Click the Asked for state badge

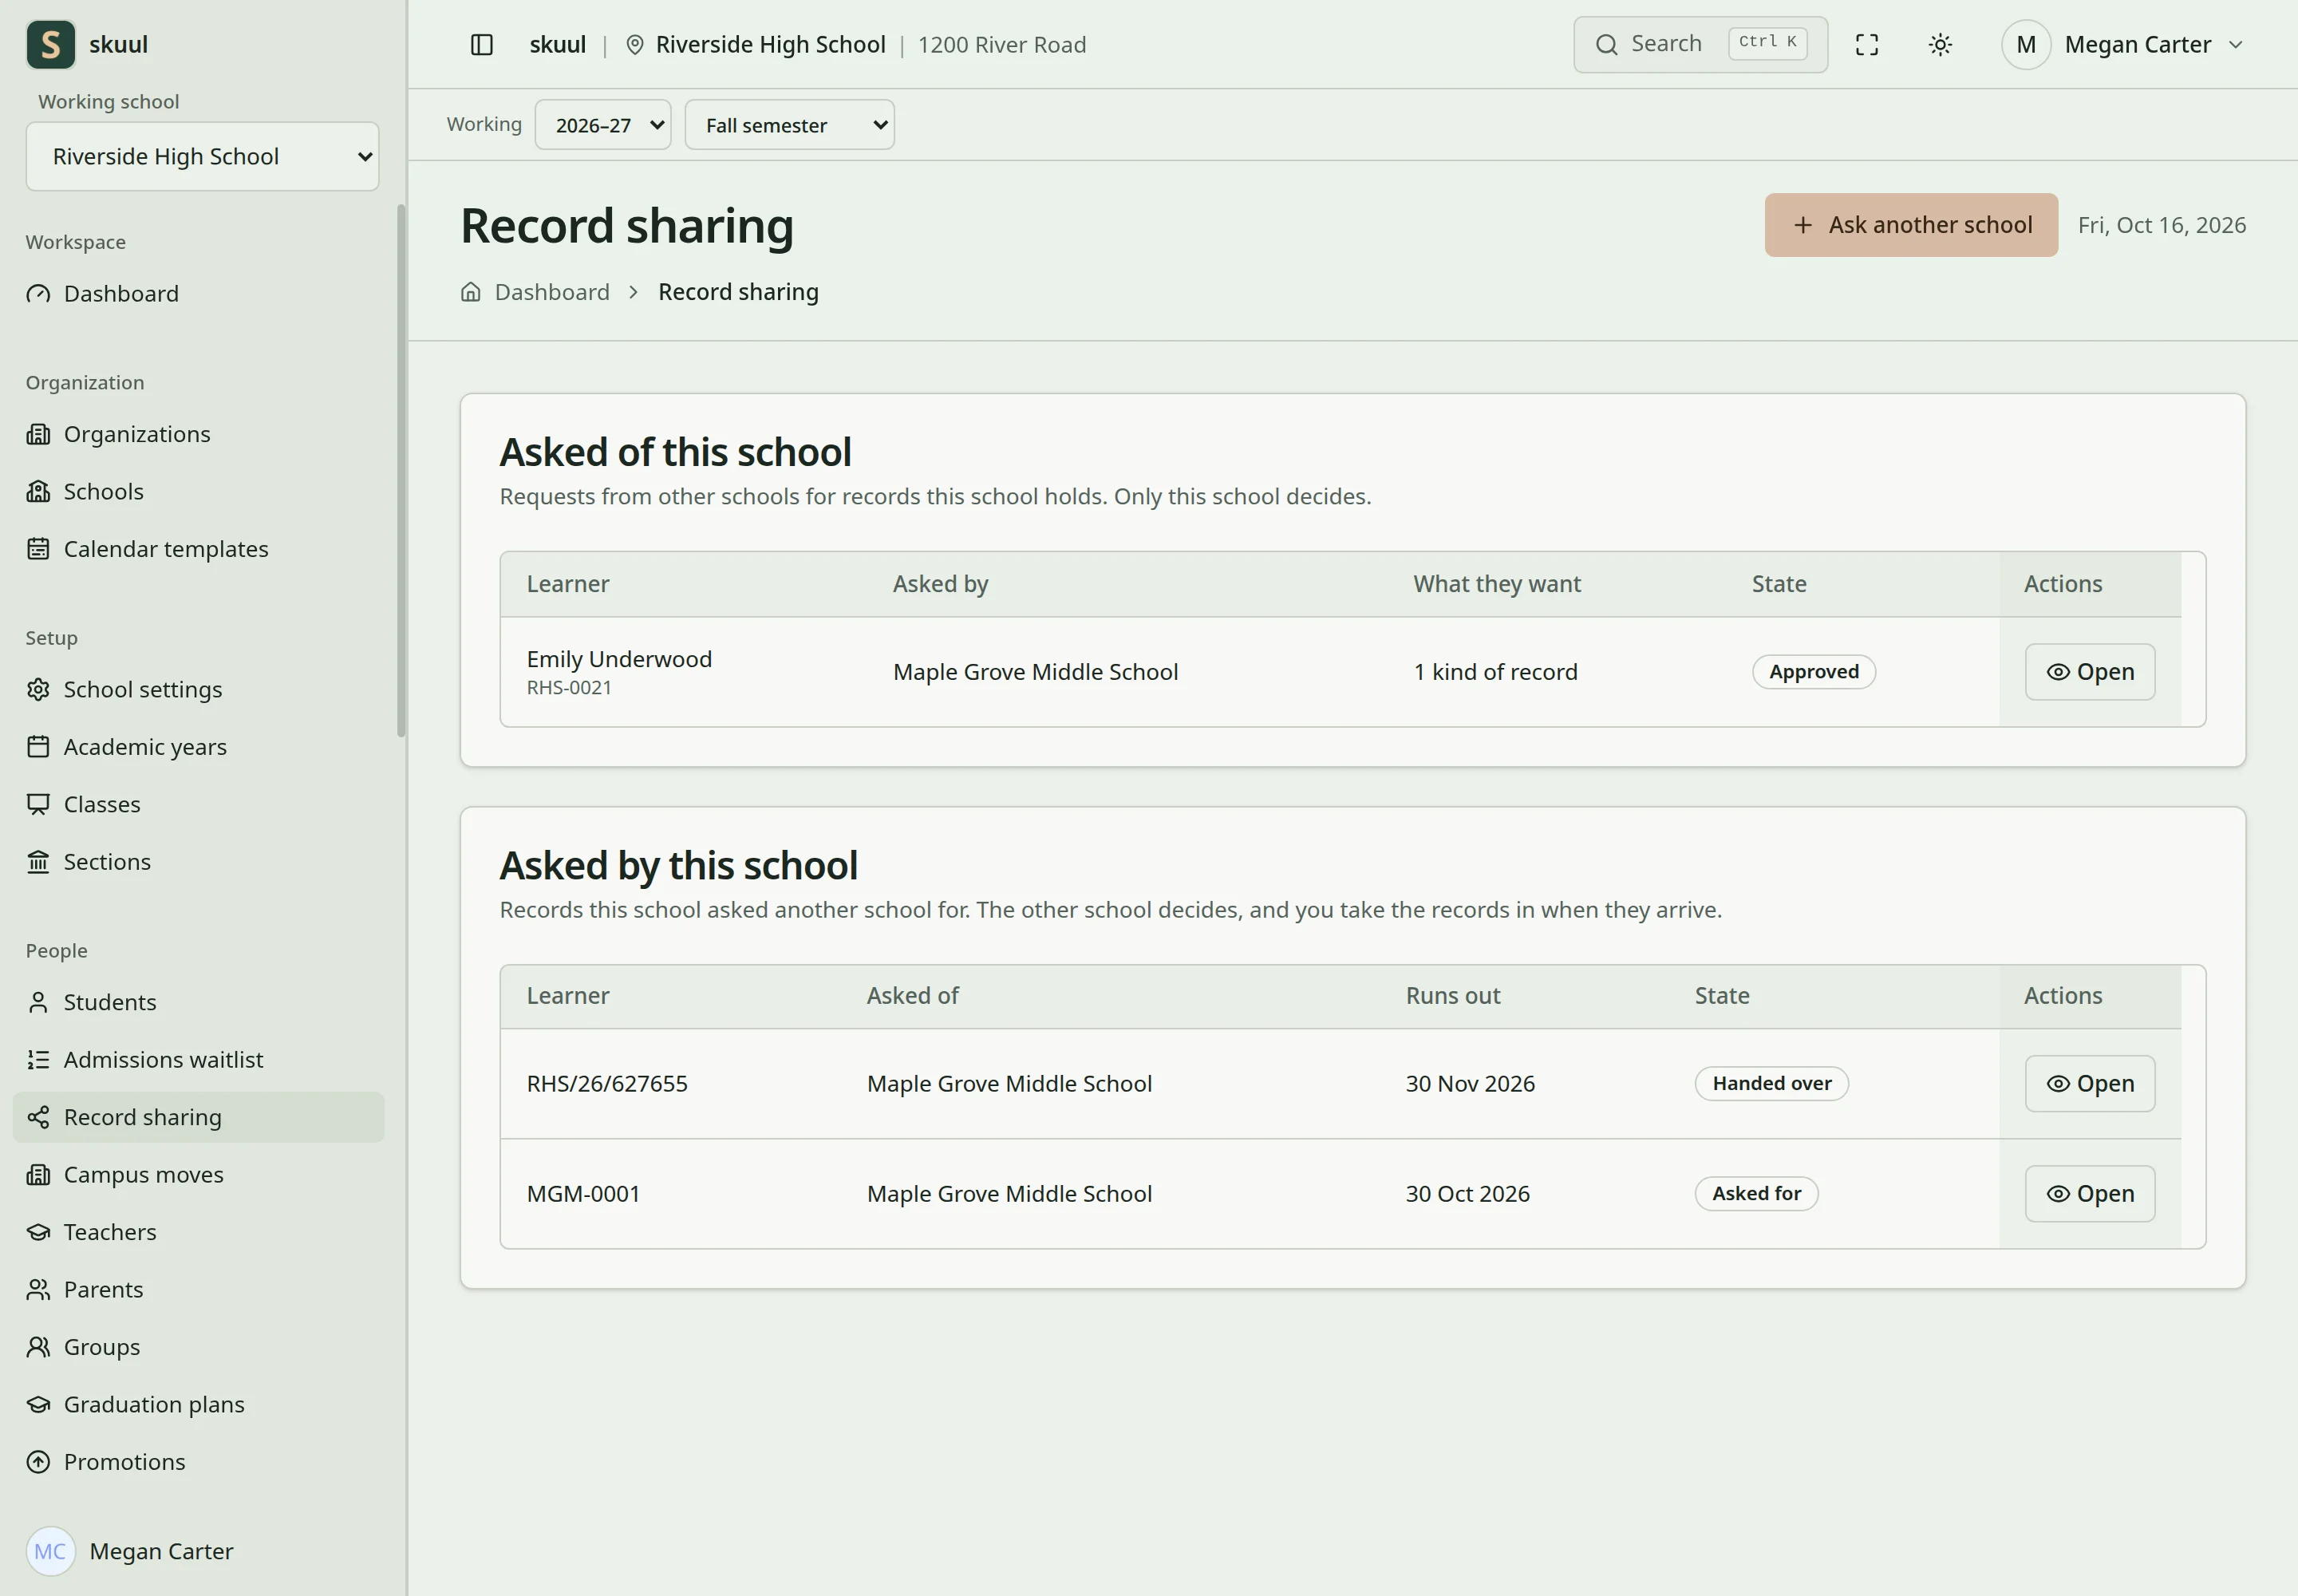[x=1757, y=1194]
